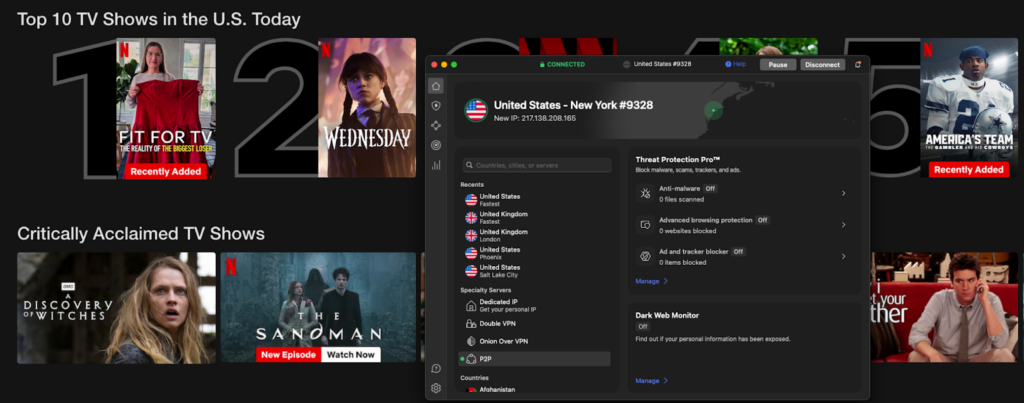Expand Advanced browsing protection chevron
1024x403 pixels.
[x=844, y=225]
